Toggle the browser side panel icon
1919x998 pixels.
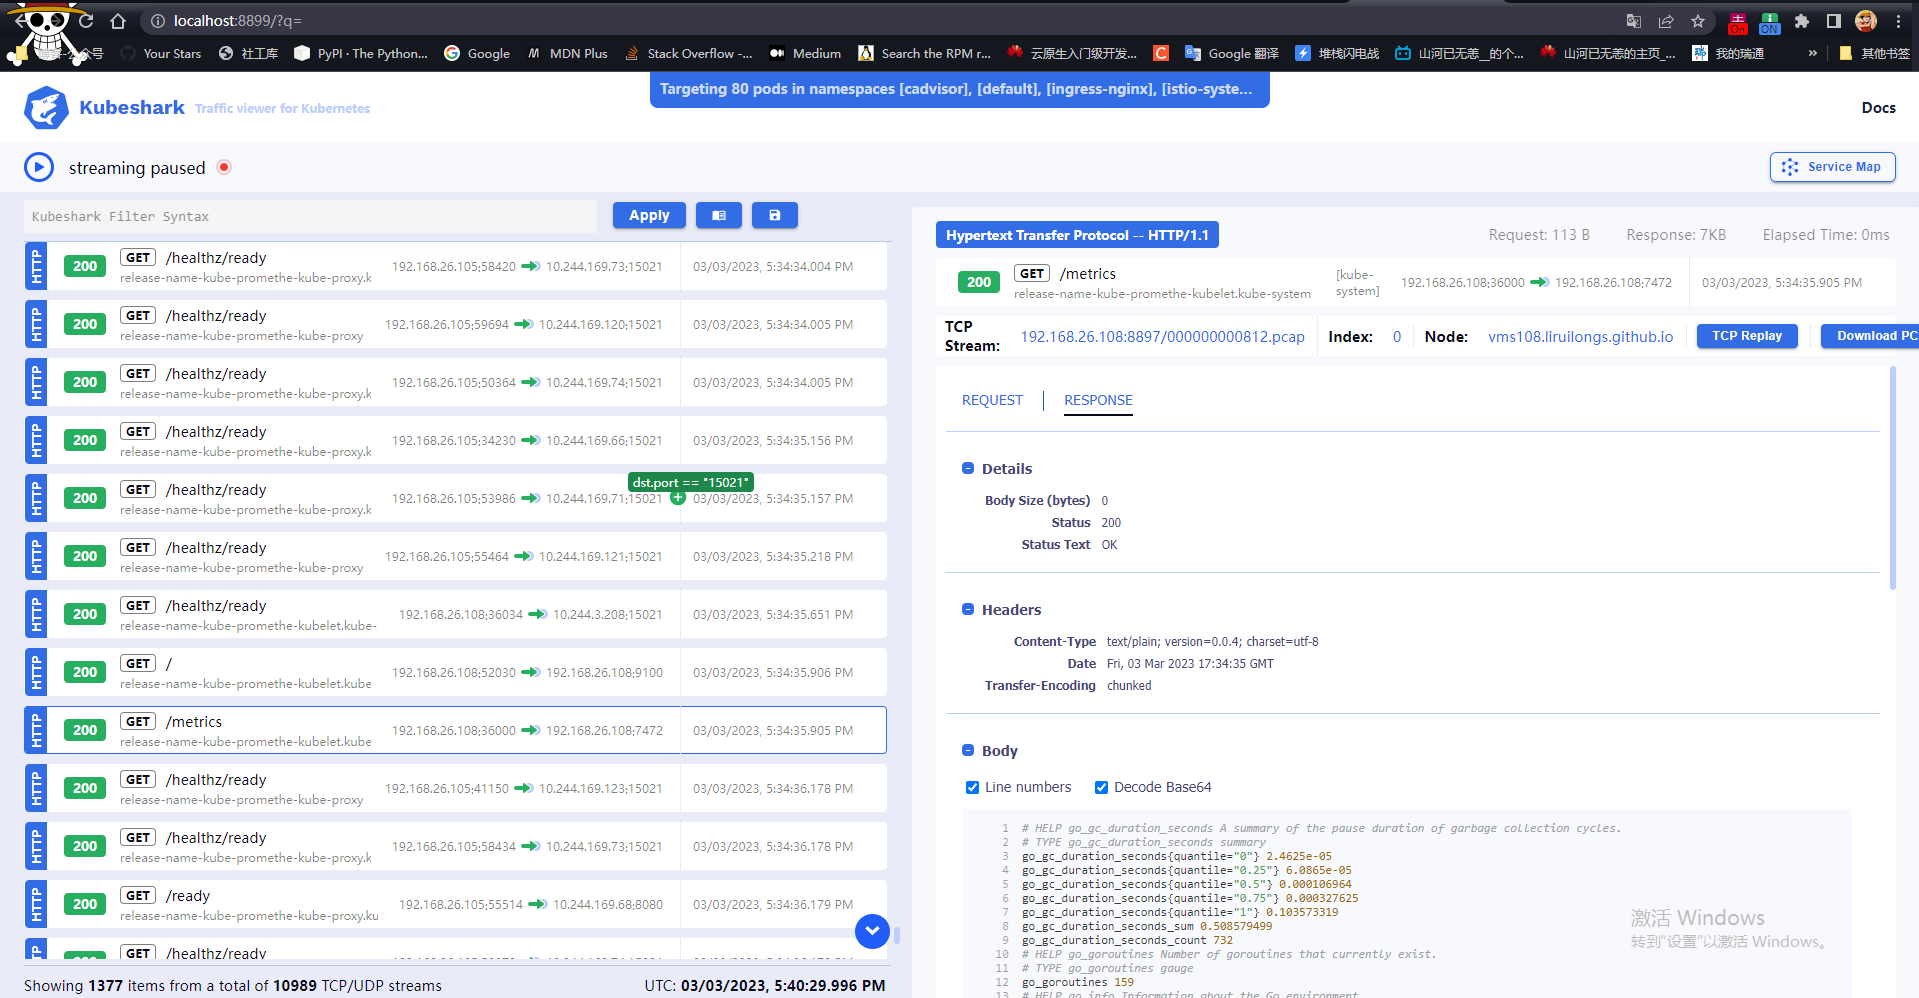1834,21
